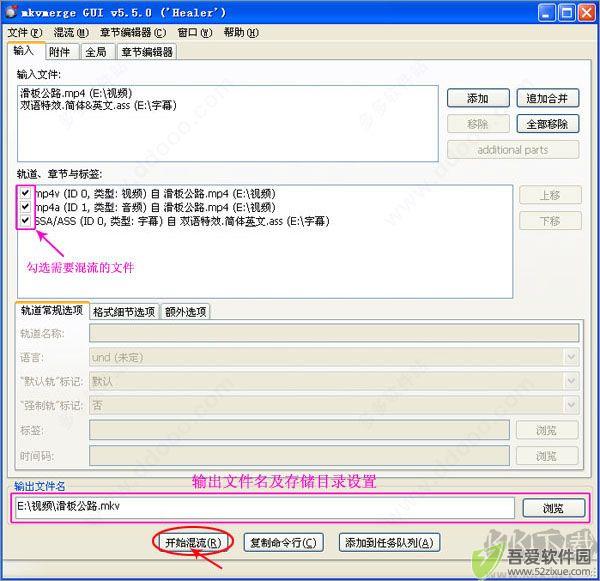Click the 全部移除 button

[548, 124]
